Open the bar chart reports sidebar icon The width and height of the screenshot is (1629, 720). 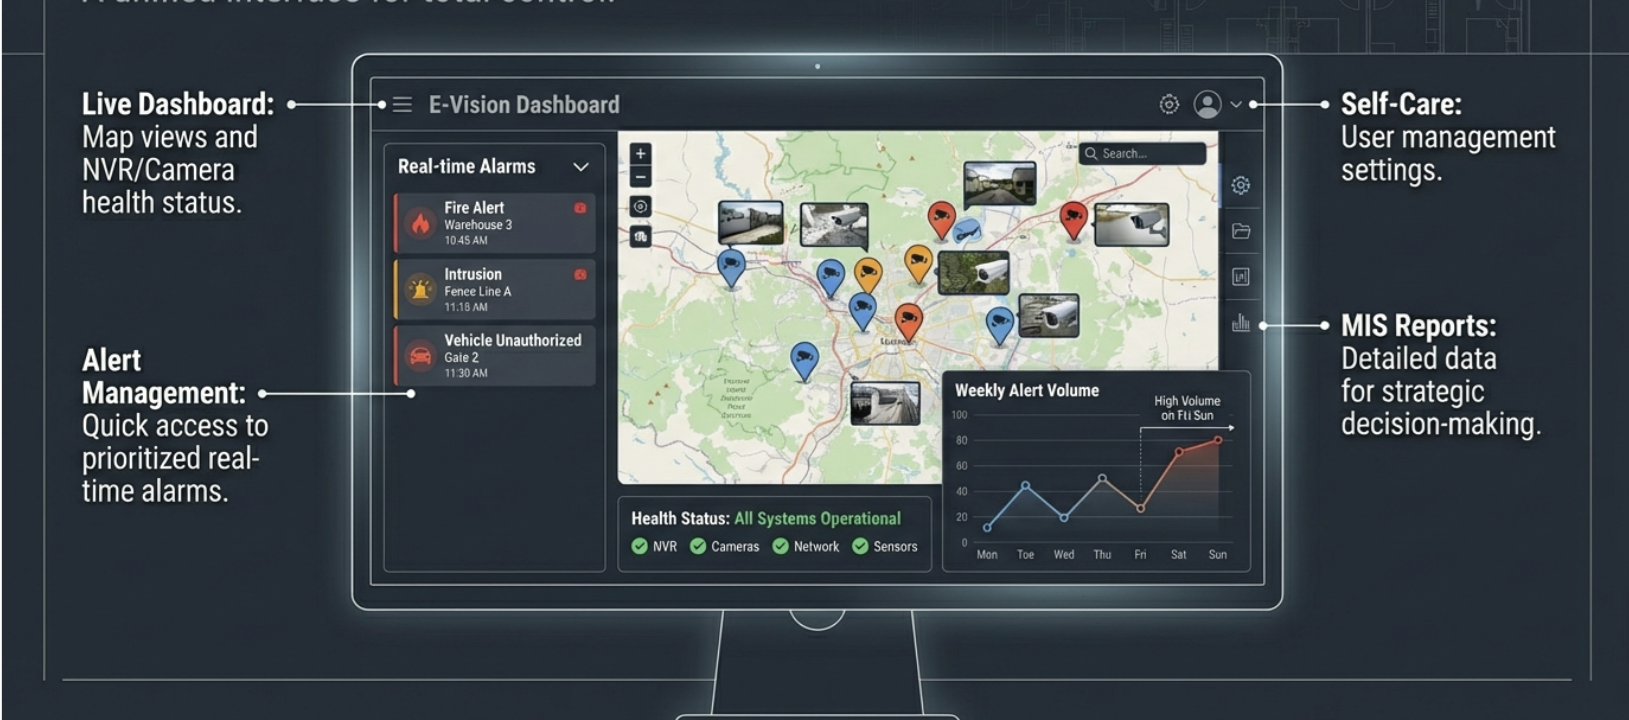click(1241, 322)
